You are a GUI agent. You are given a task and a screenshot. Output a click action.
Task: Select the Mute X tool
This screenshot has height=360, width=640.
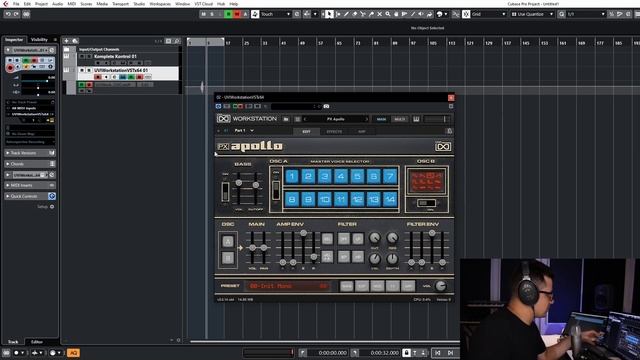[x=379, y=14]
